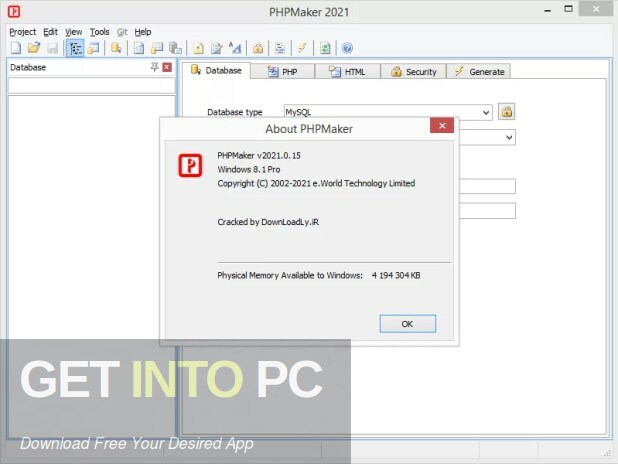Click the PHPMaker logo in the title bar
618x464 pixels.
14,11
